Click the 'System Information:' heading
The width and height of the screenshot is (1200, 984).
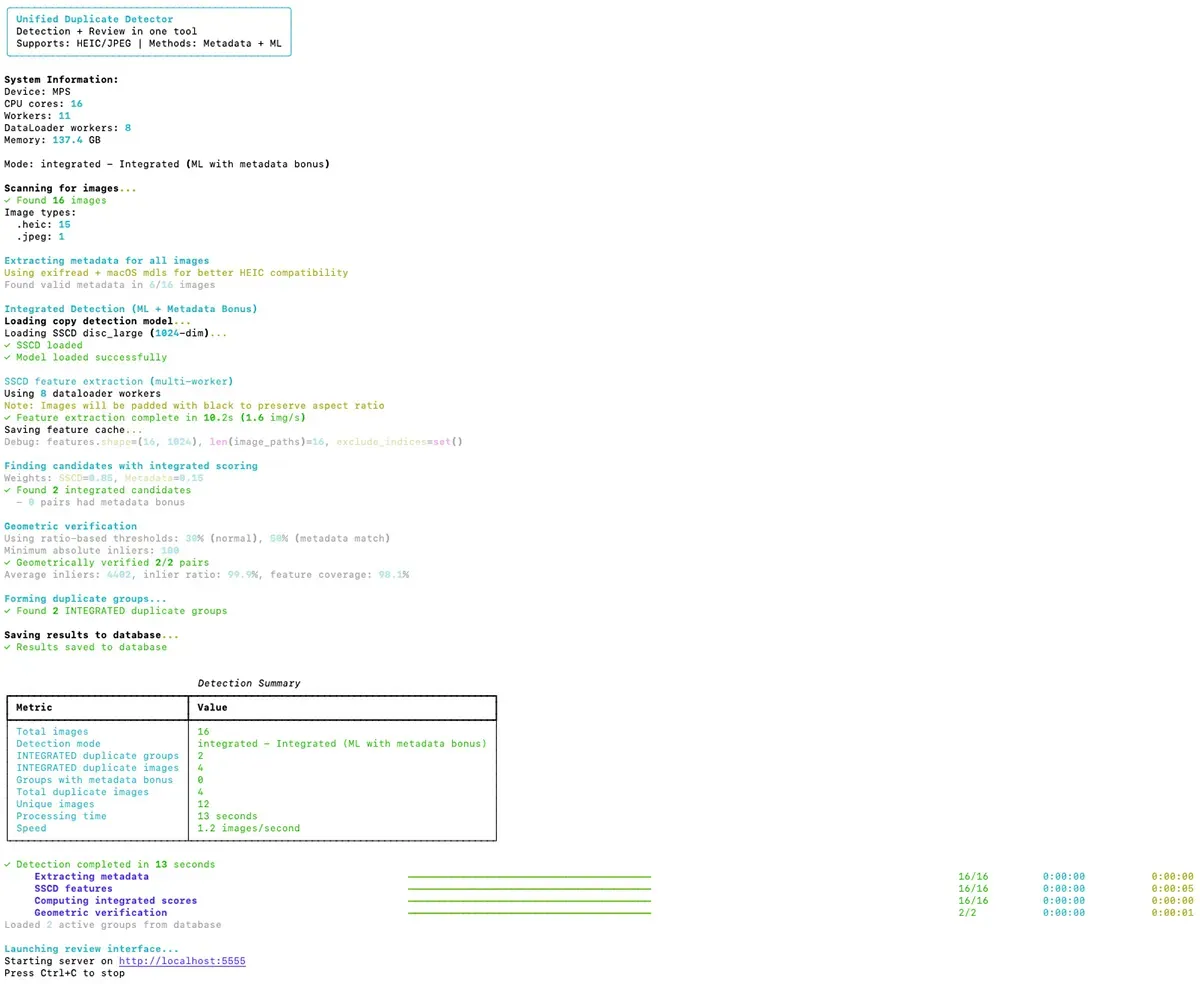[x=61, y=79]
